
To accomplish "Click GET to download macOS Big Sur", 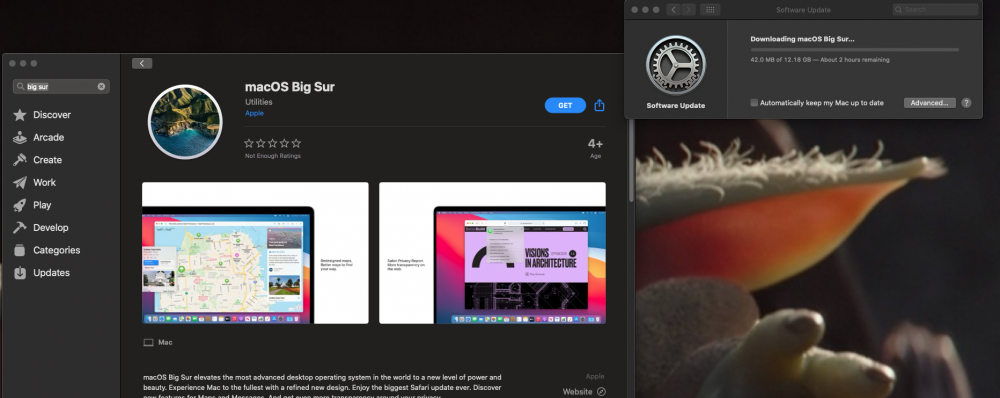I will coord(565,106).
